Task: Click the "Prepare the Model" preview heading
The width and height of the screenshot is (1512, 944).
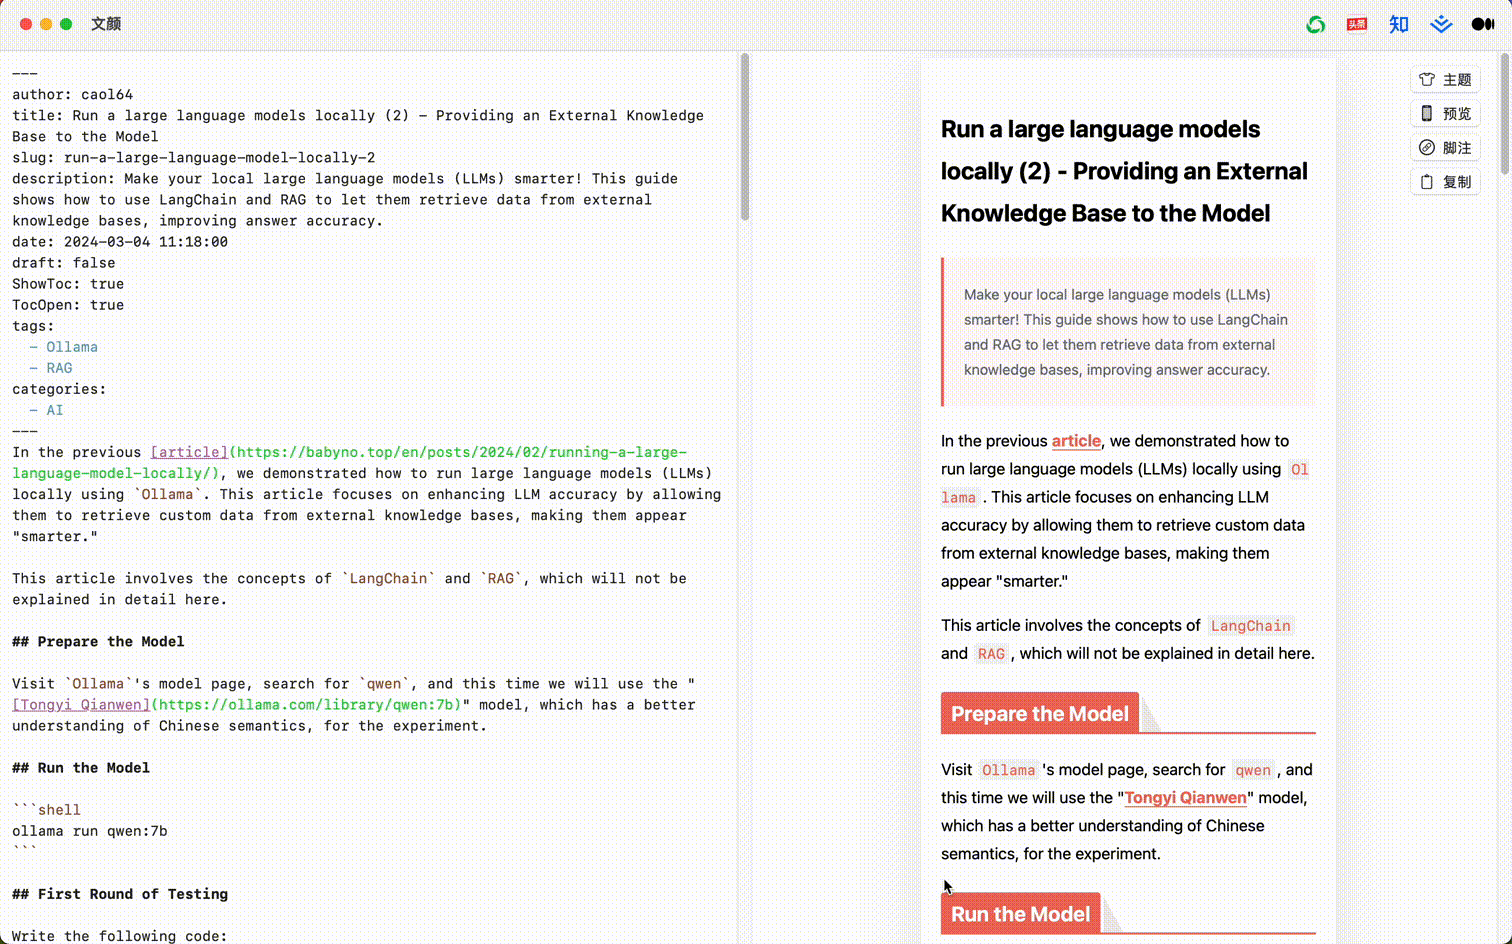Action: click(1039, 714)
